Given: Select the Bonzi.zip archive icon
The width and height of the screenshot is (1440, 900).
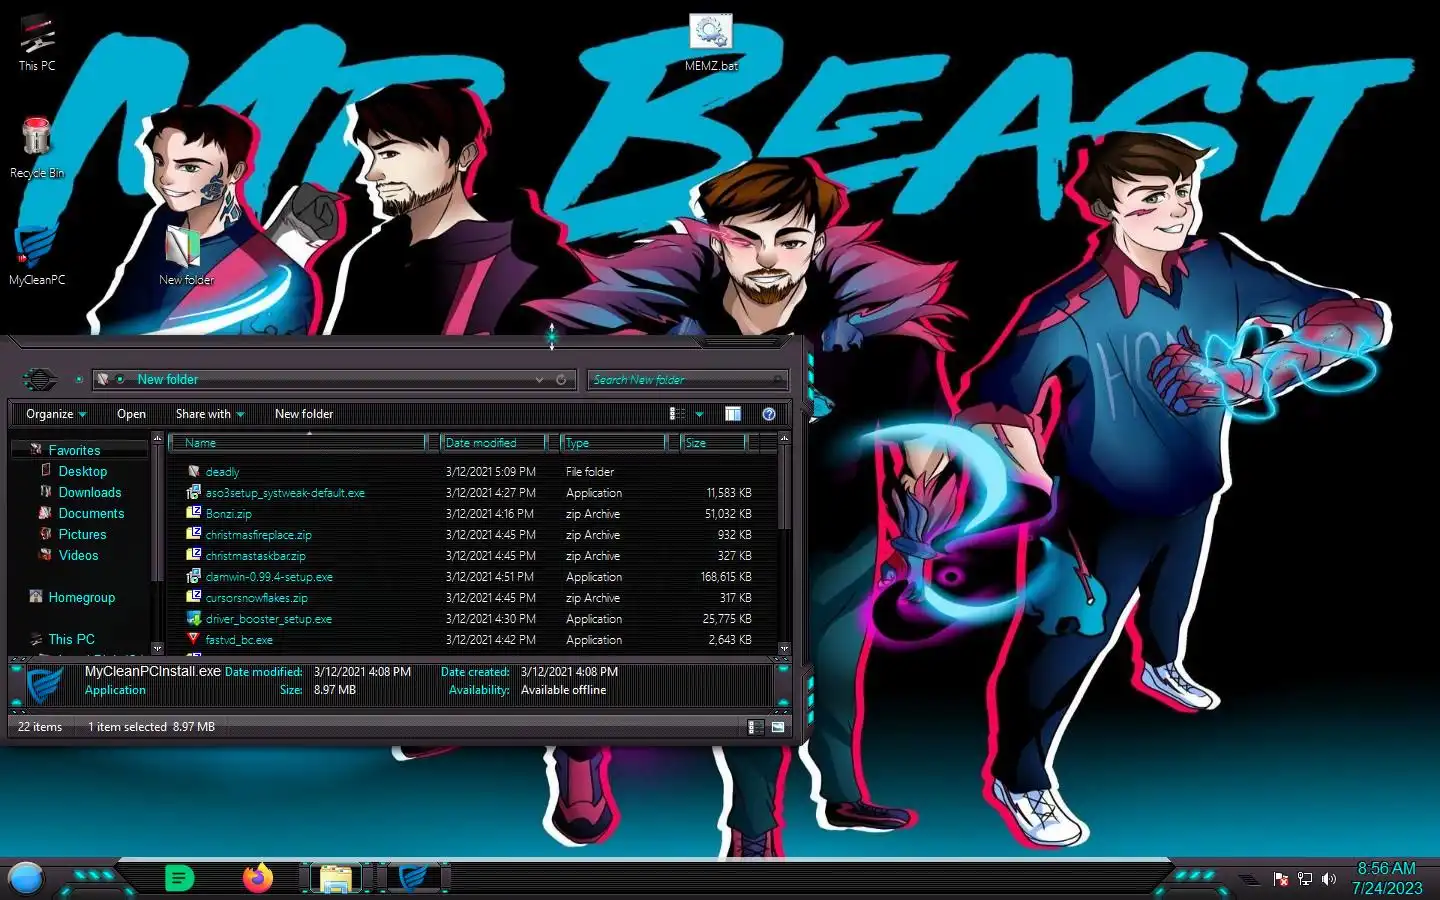Looking at the screenshot, I should 194,513.
